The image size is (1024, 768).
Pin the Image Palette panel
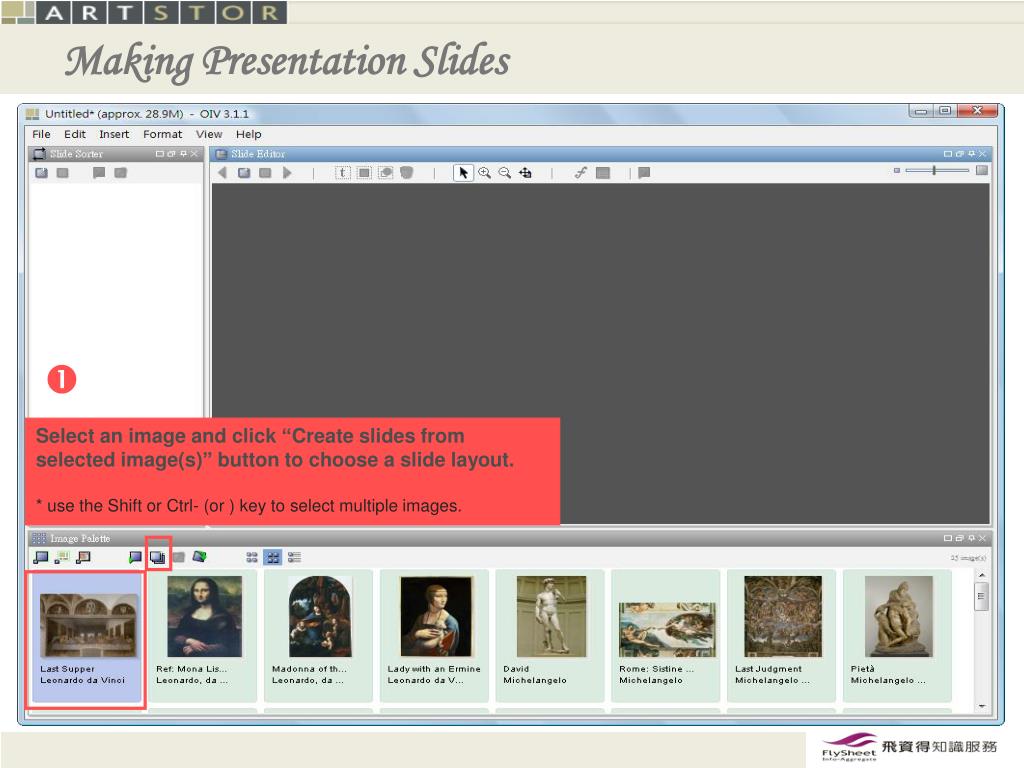[971, 538]
